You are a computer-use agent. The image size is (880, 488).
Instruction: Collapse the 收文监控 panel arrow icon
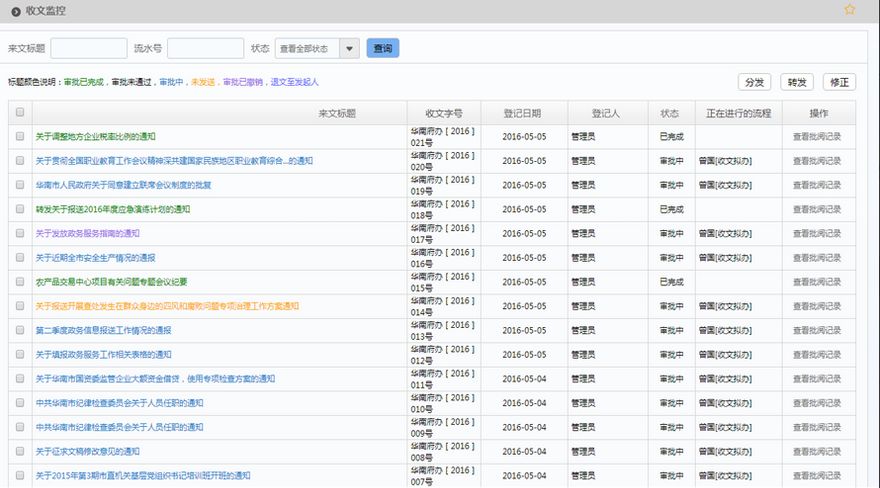pos(16,10)
